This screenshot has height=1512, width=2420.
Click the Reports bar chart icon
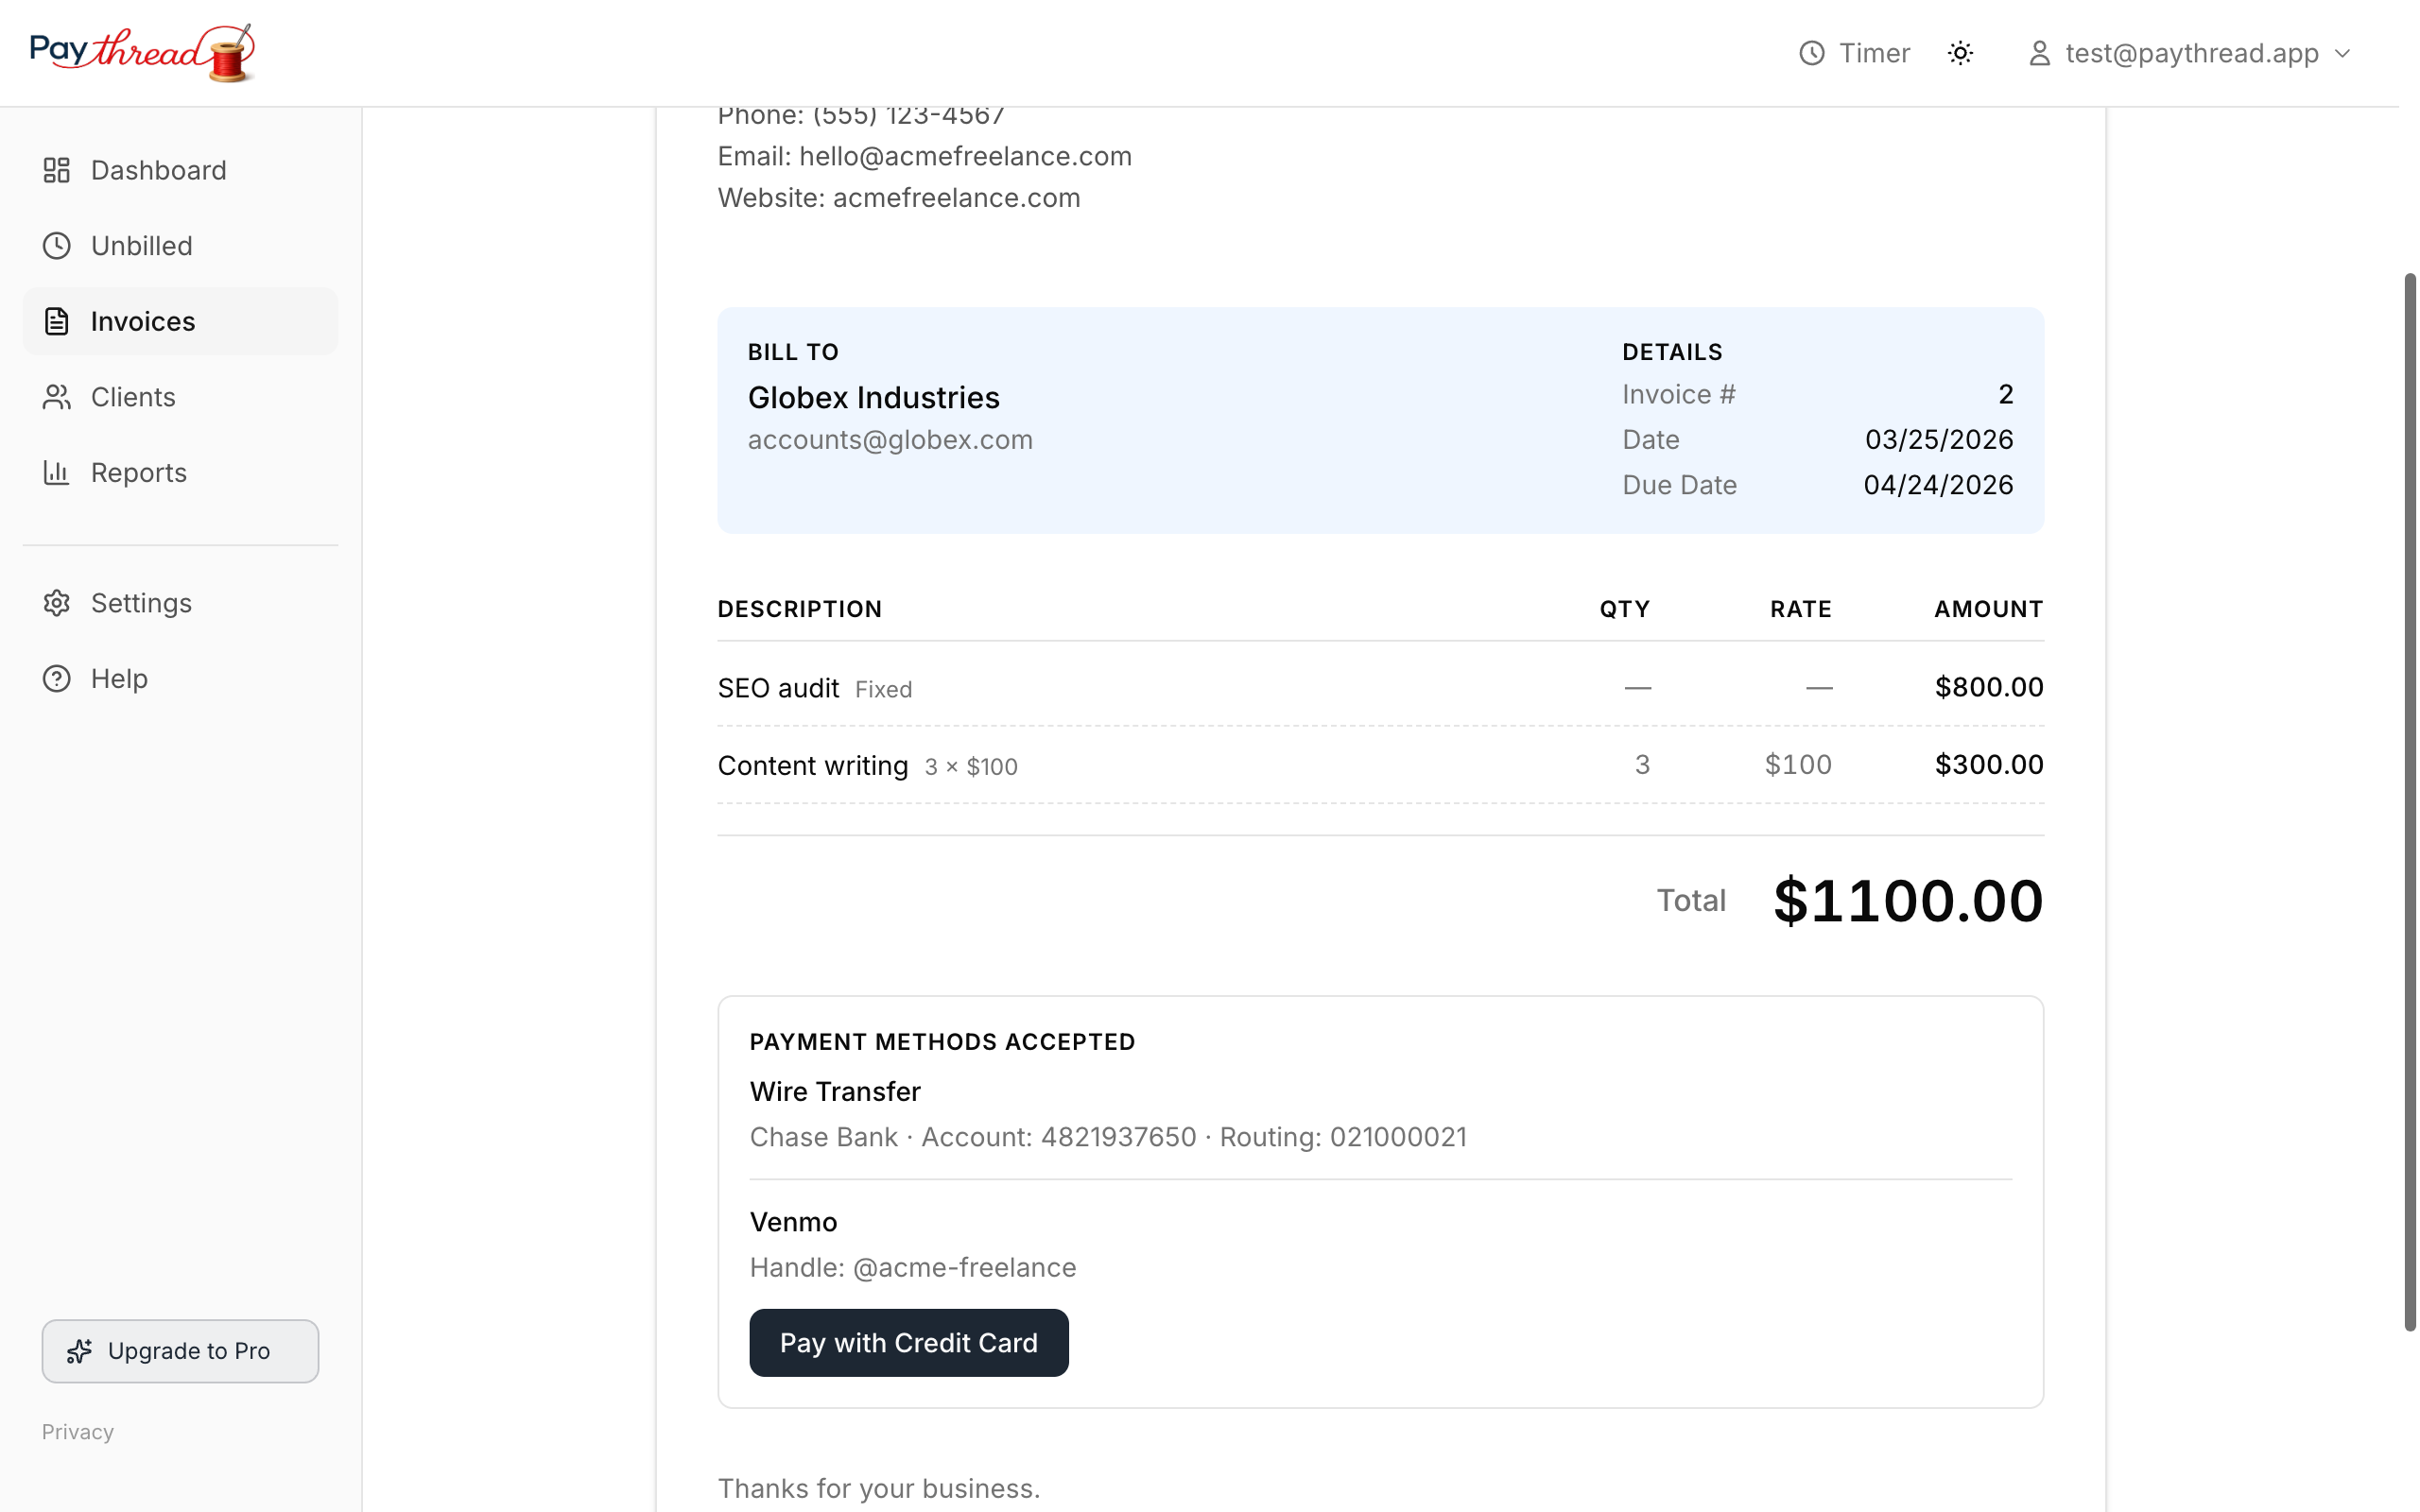(x=57, y=472)
